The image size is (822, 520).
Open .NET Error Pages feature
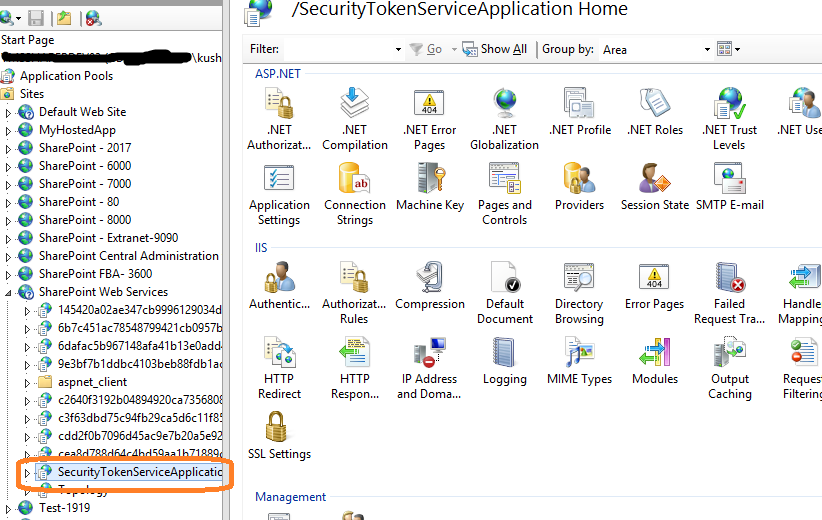click(429, 119)
